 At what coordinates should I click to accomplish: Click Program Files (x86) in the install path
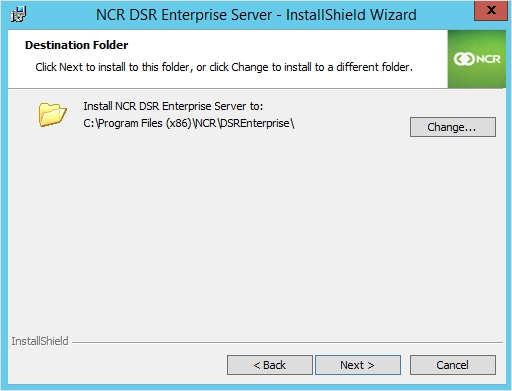tap(145, 123)
